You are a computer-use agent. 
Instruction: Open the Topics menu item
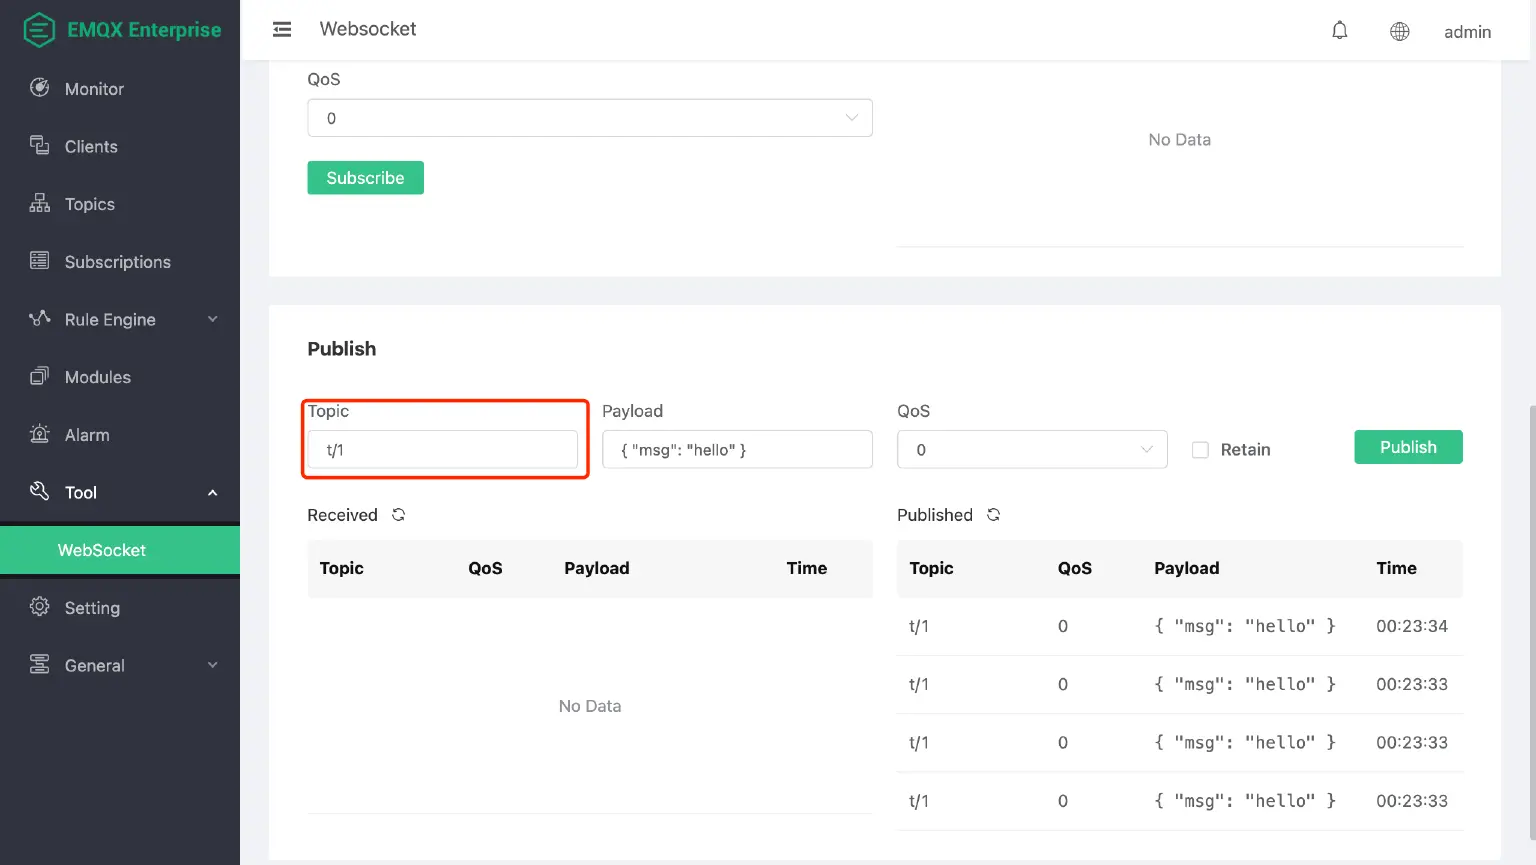tap(120, 204)
